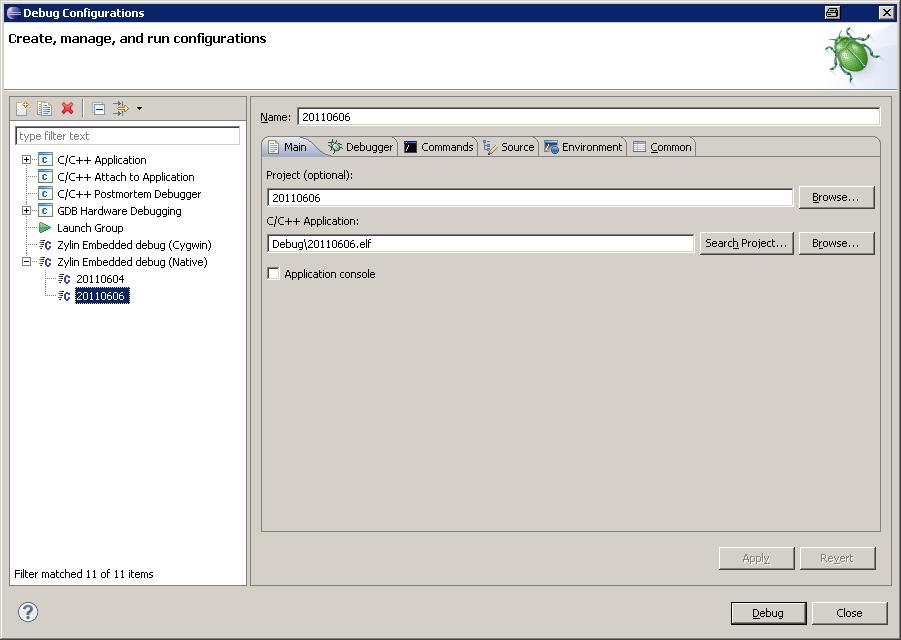Click the type filter text field

(128, 136)
